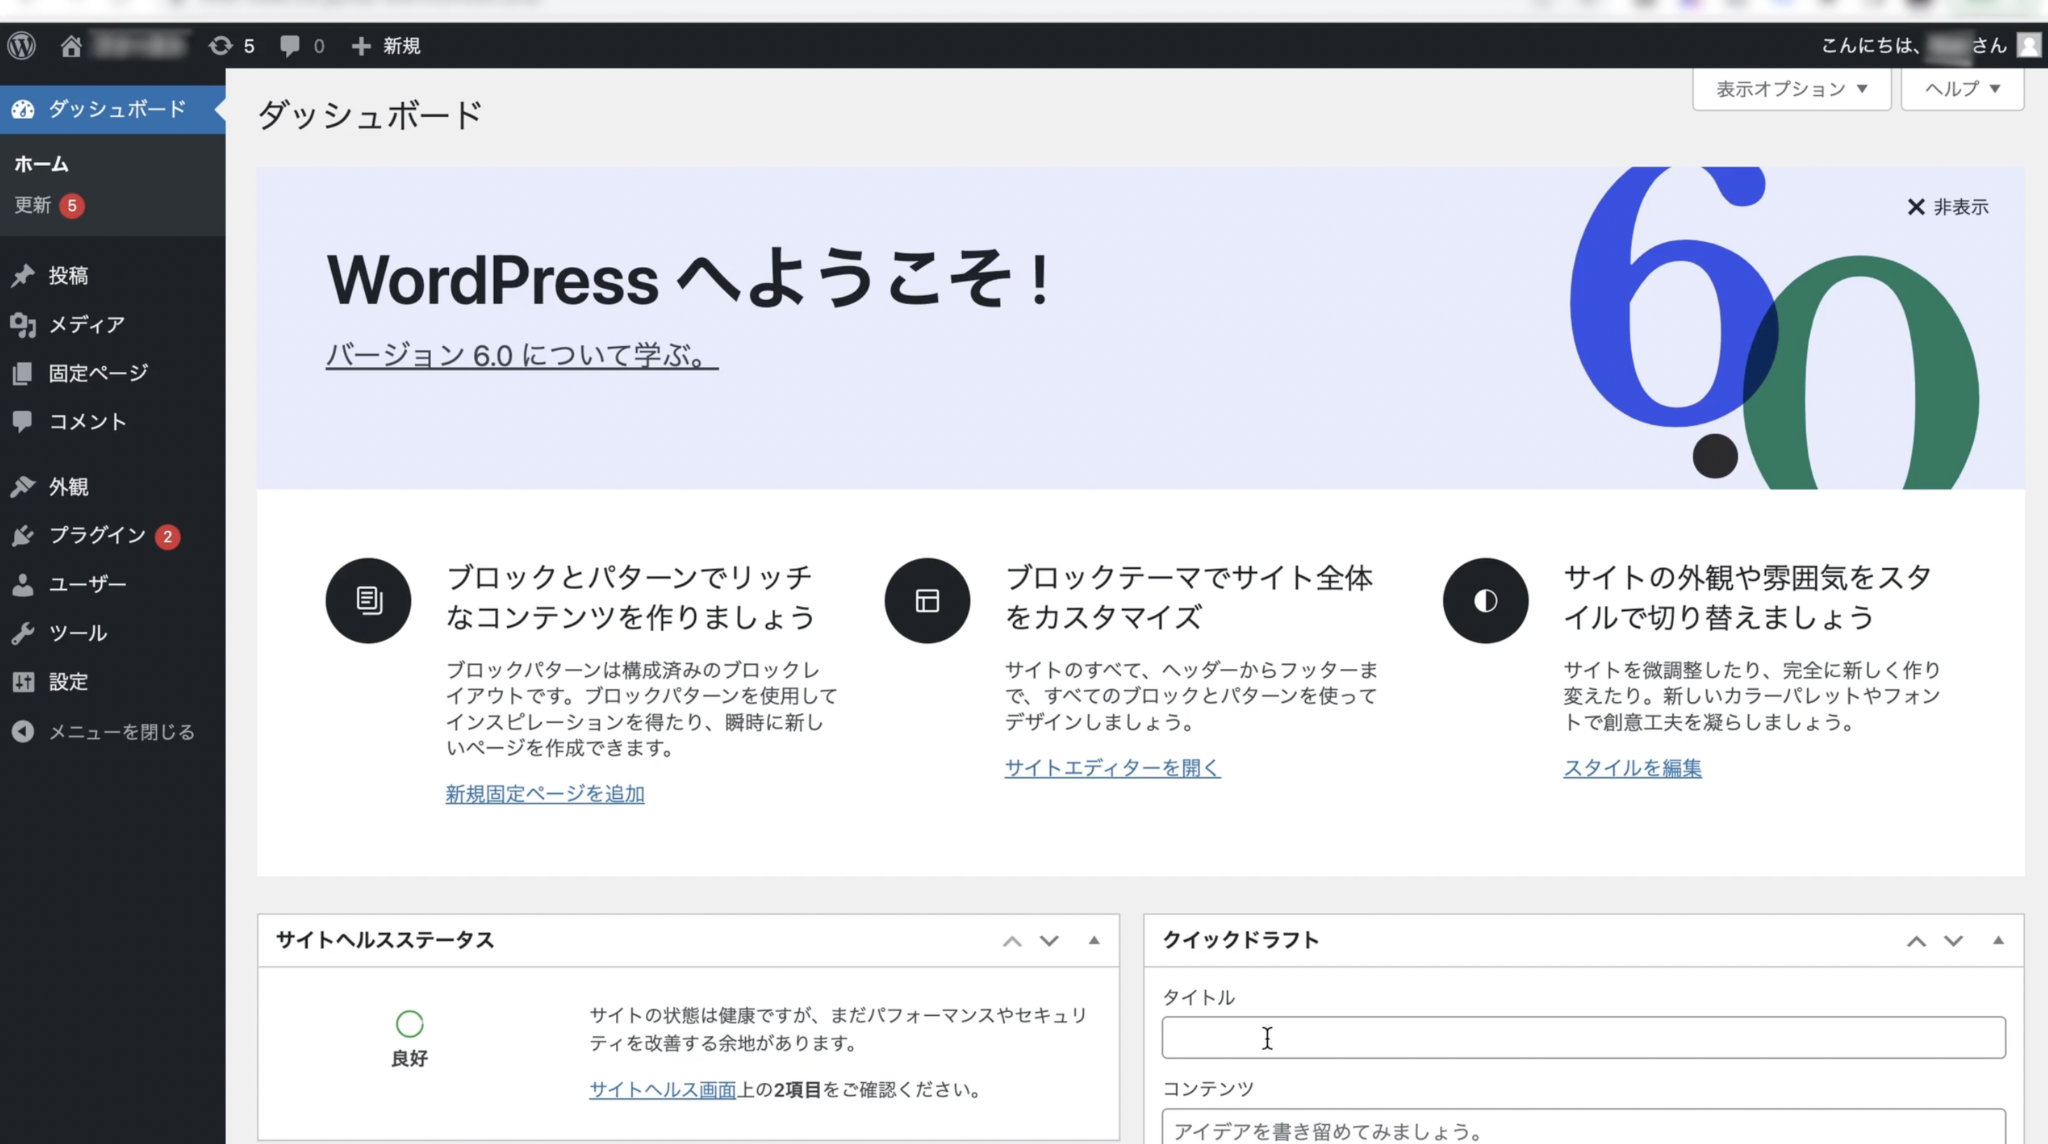This screenshot has height=1144, width=2048.
Task: Open the ツール menu
Action: point(78,633)
